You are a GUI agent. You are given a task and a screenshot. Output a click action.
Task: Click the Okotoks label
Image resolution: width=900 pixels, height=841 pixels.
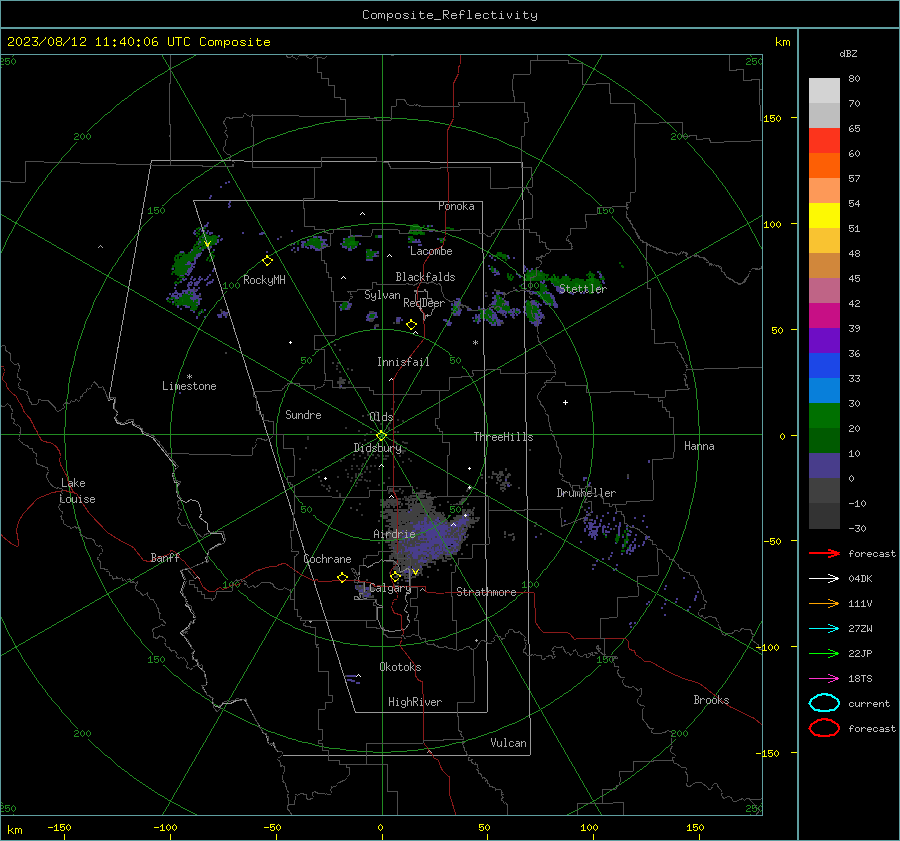coord(400,667)
